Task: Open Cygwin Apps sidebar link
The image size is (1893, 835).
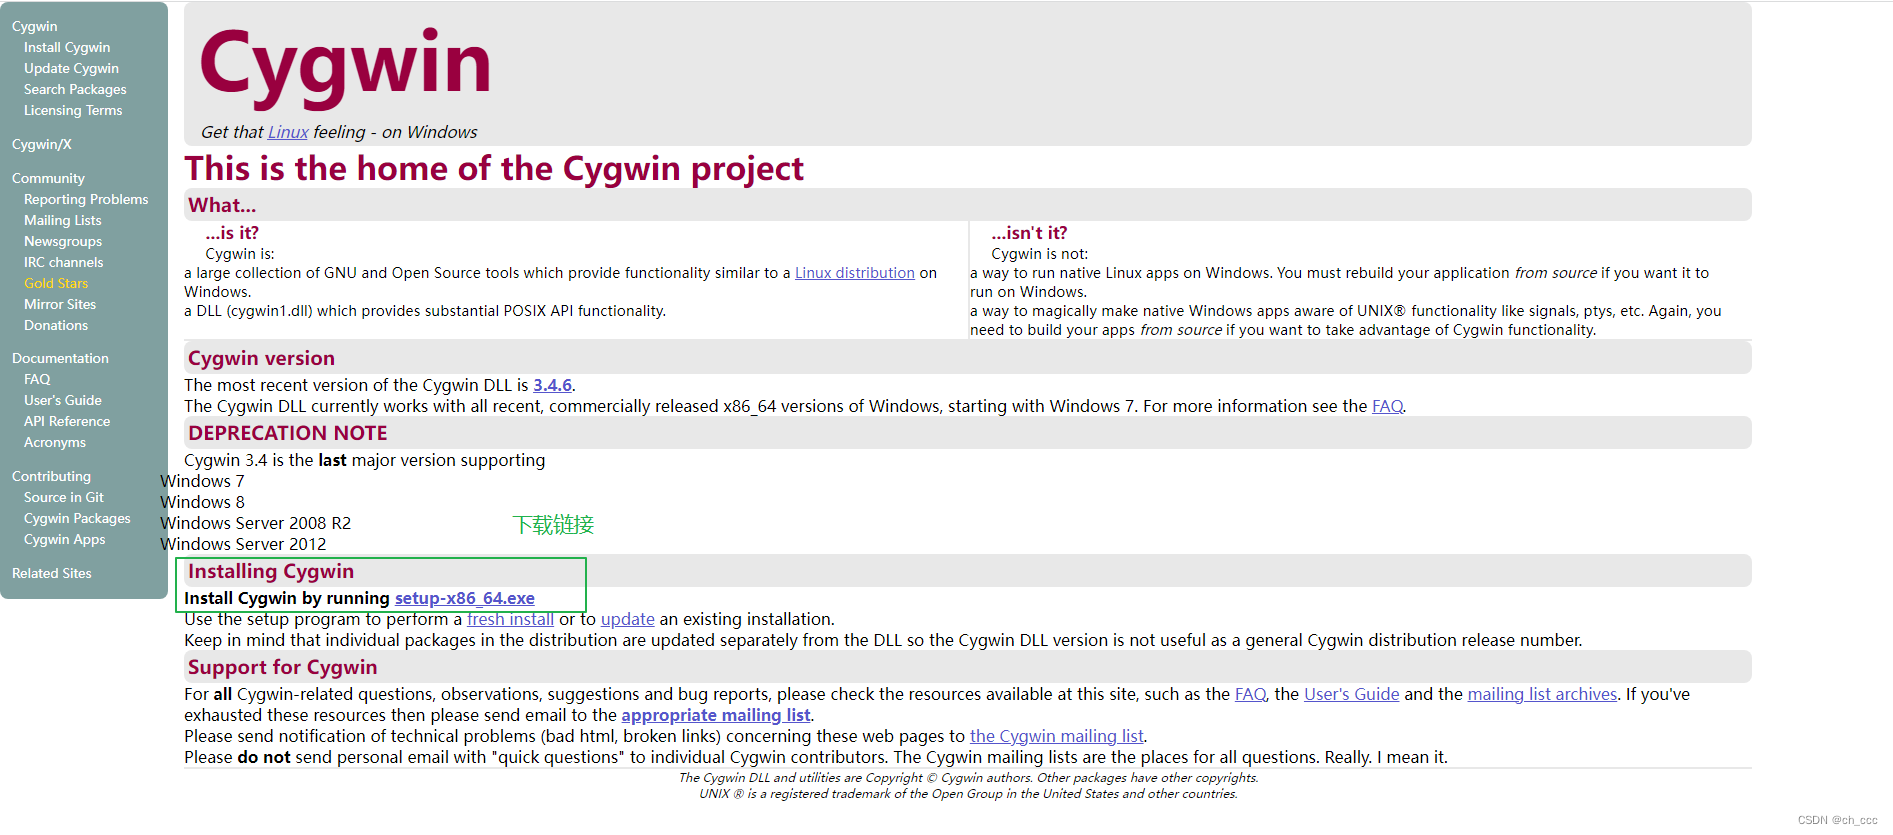Action: coord(65,539)
